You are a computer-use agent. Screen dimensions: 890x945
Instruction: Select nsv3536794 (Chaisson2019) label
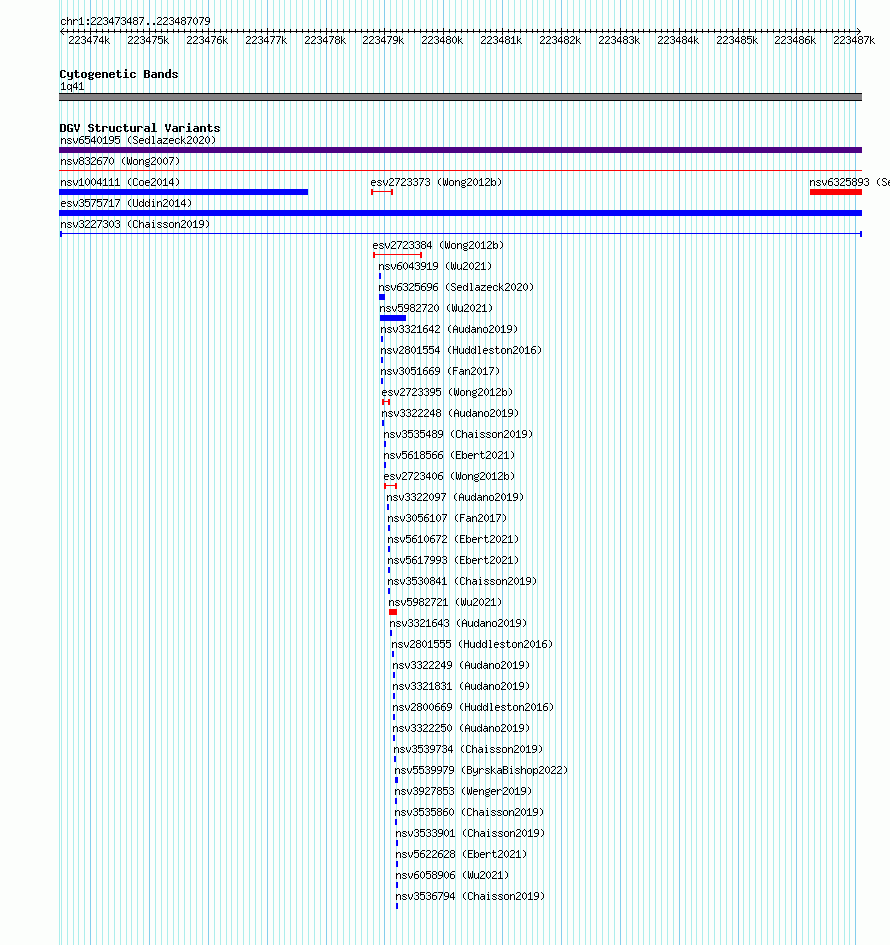tap(470, 897)
